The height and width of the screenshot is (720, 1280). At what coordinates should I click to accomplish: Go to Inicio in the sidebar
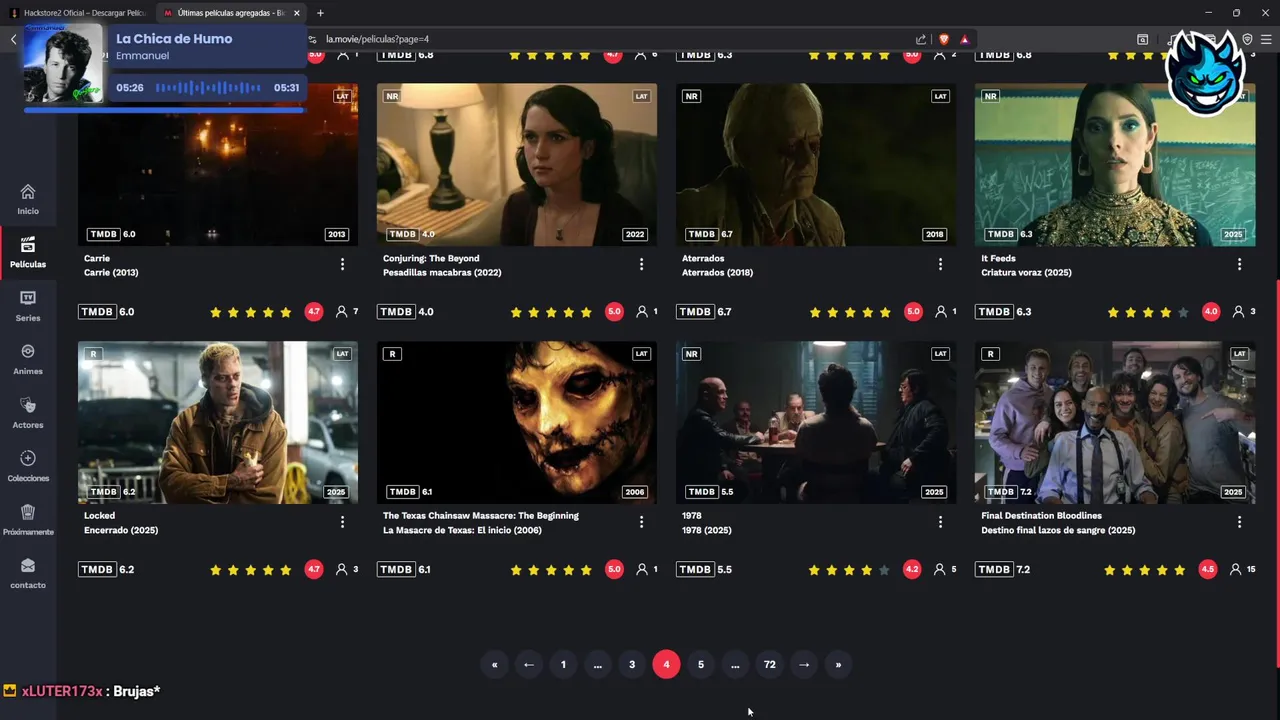[28, 198]
